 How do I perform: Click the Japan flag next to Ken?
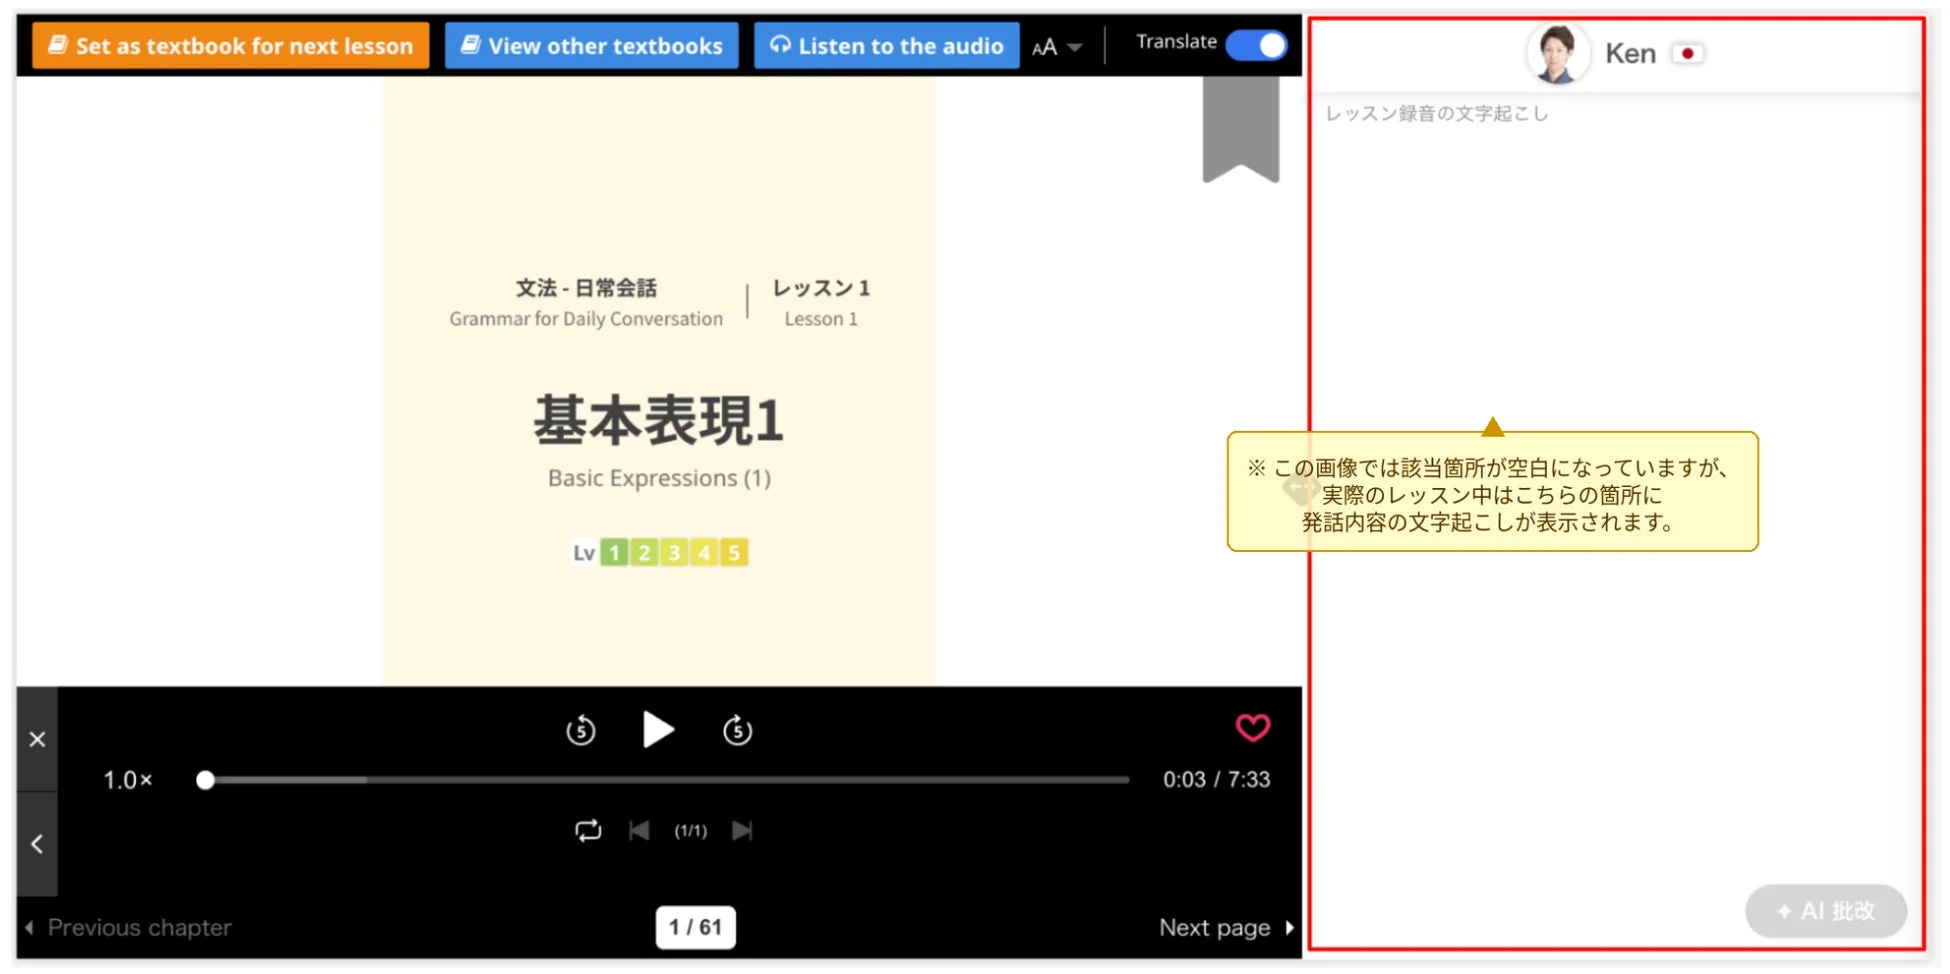tap(1687, 53)
